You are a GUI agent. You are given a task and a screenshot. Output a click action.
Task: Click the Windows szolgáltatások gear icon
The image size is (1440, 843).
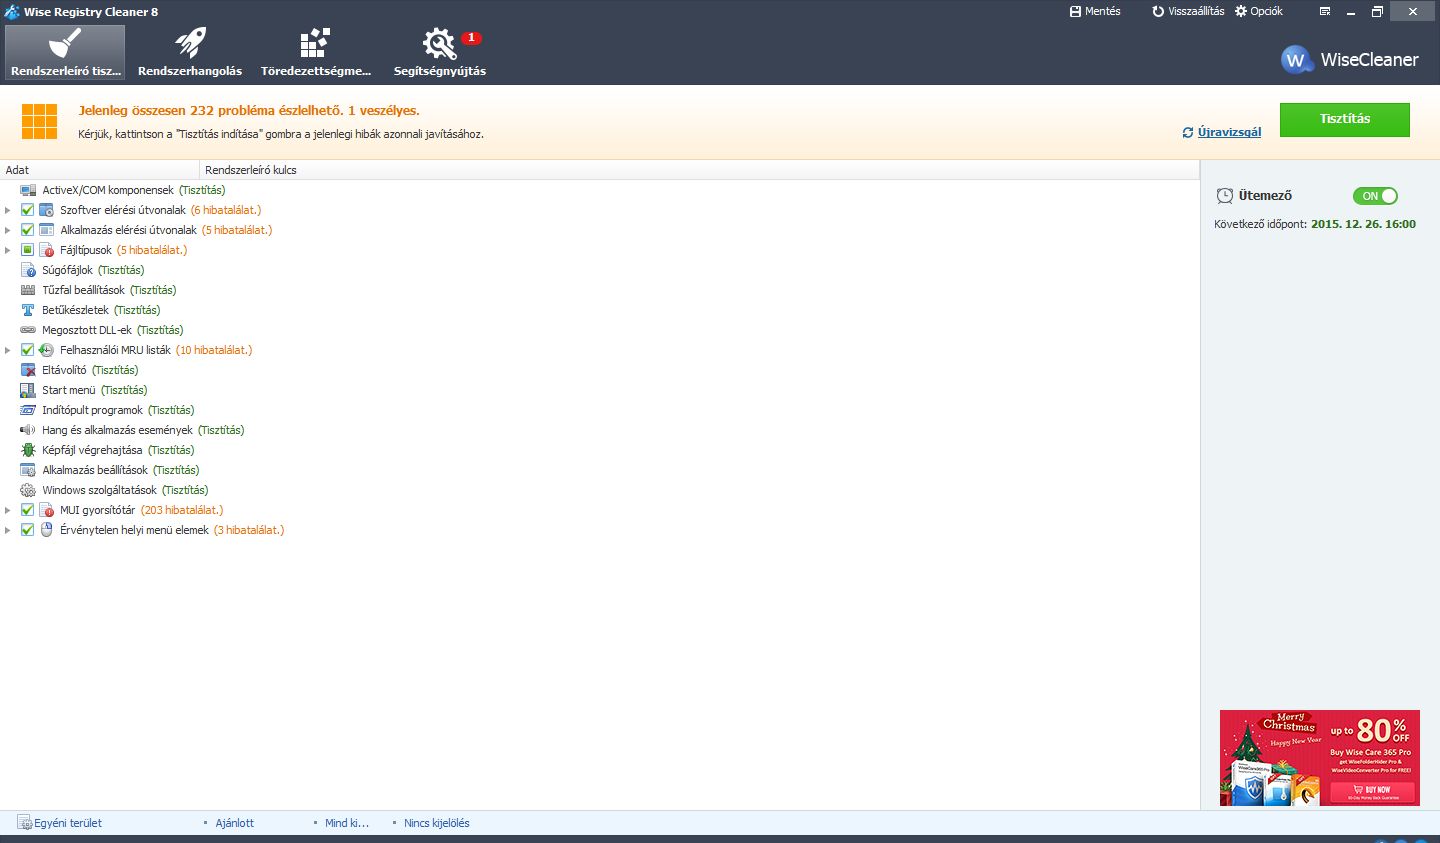[28, 490]
